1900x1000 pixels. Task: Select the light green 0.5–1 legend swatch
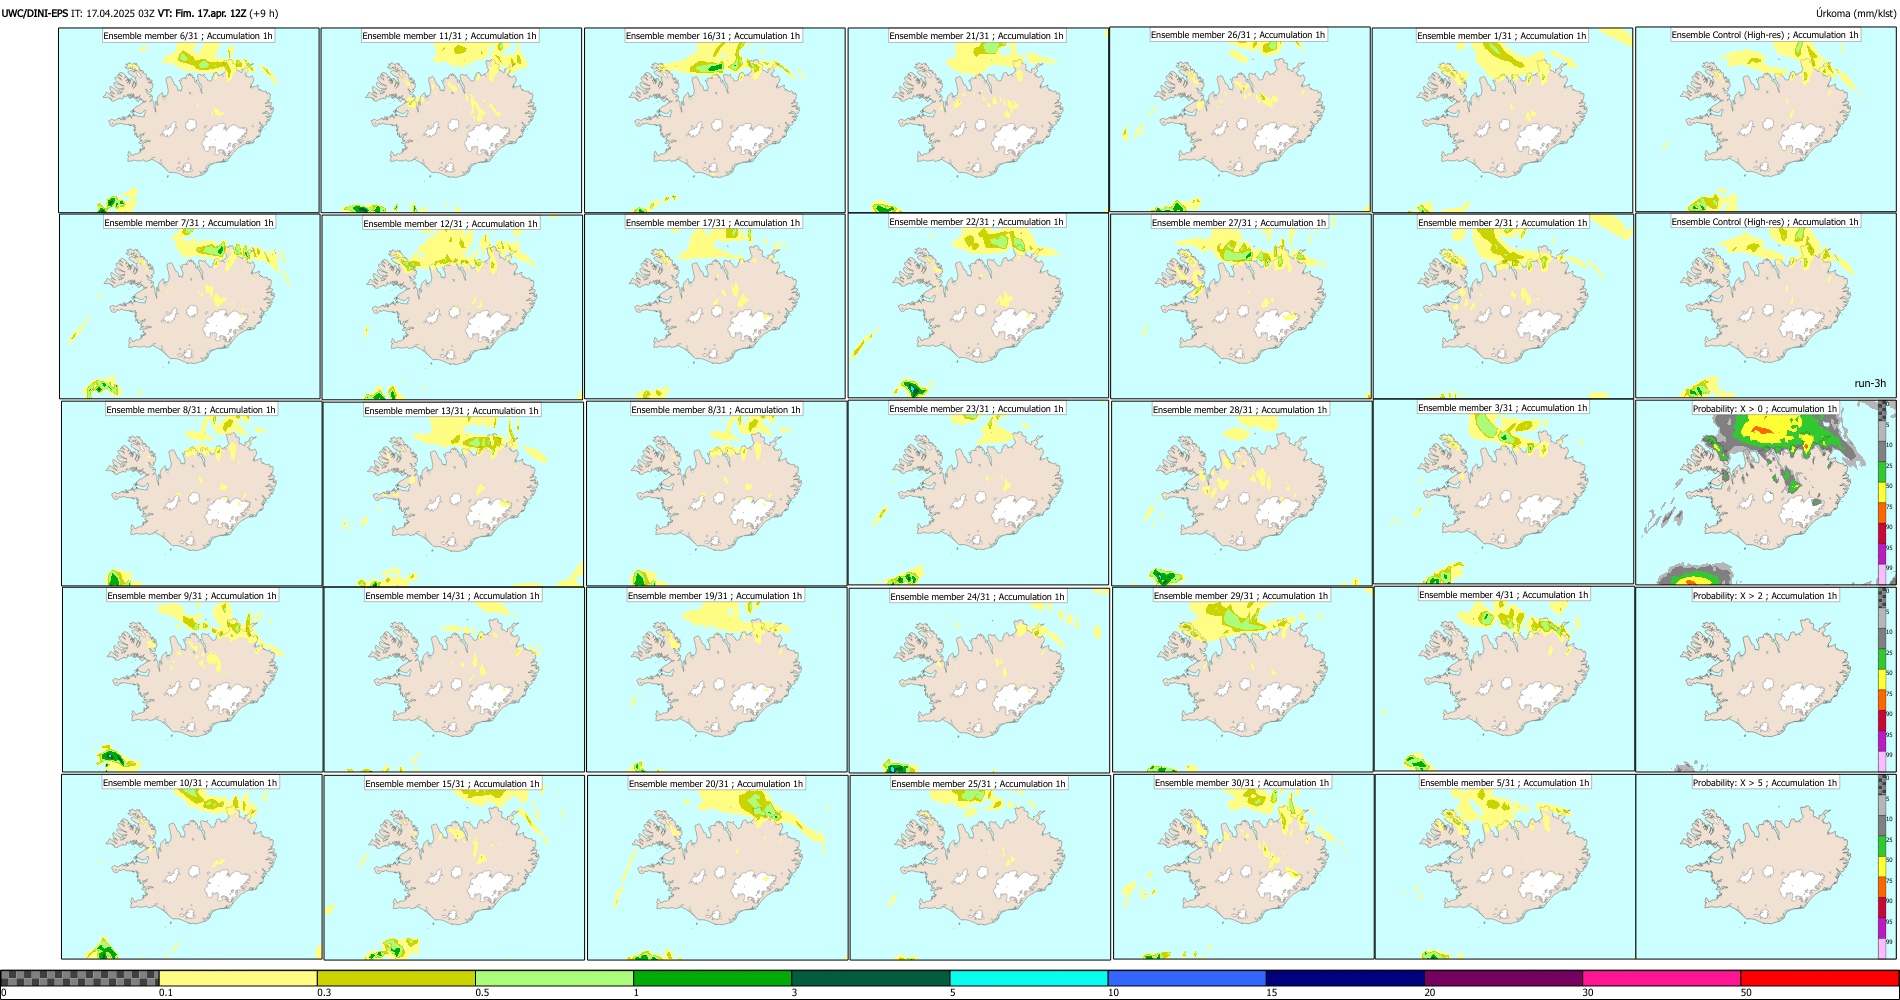554,978
